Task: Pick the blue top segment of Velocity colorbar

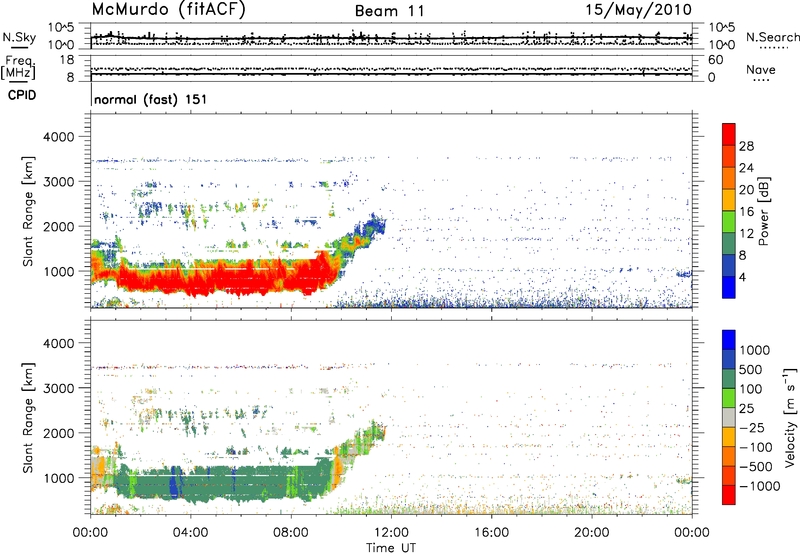Action: (x=729, y=340)
